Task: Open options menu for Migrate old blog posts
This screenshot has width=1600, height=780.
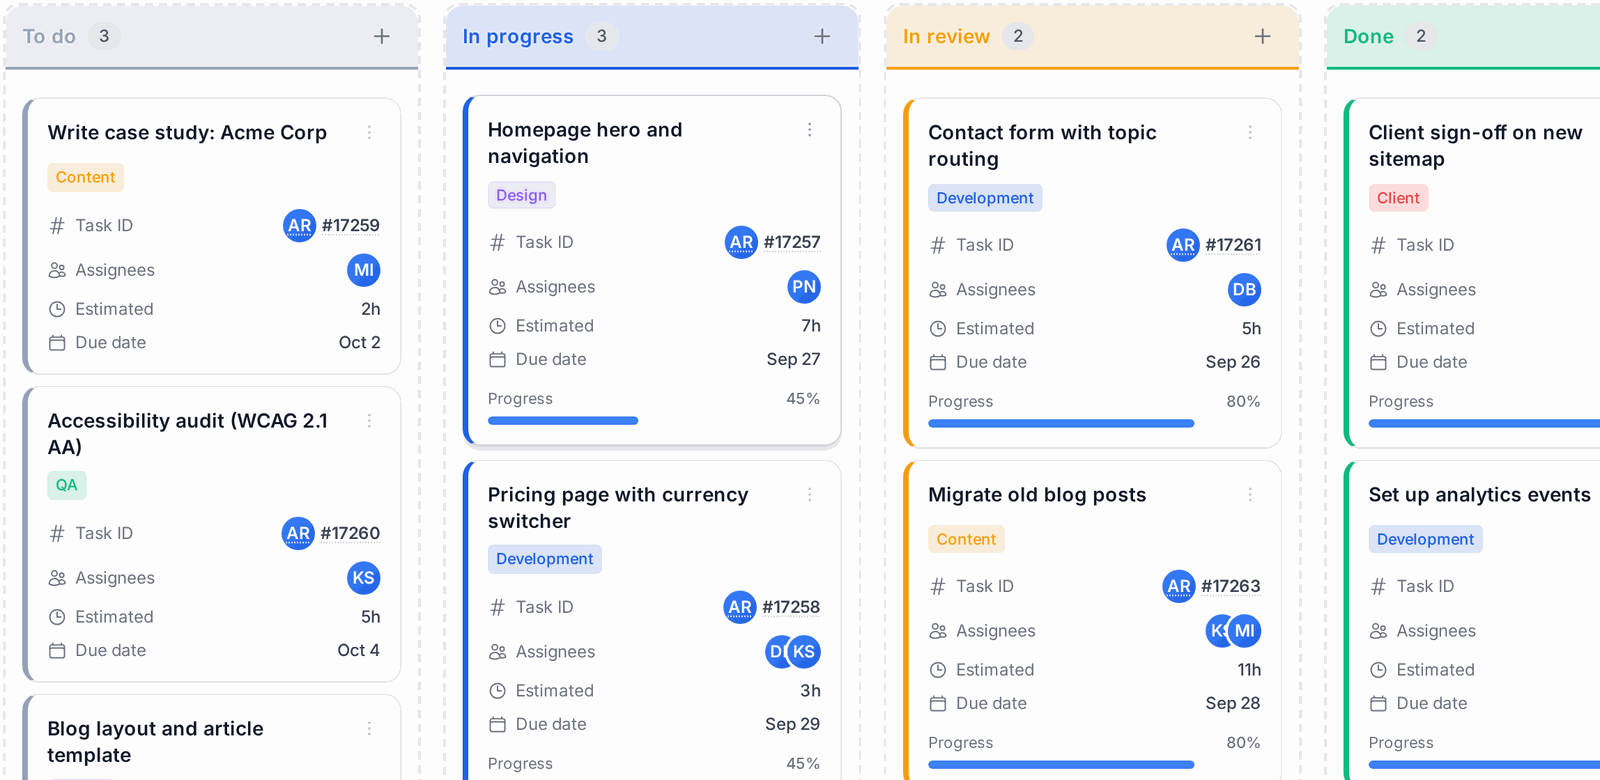Action: [x=1250, y=495]
